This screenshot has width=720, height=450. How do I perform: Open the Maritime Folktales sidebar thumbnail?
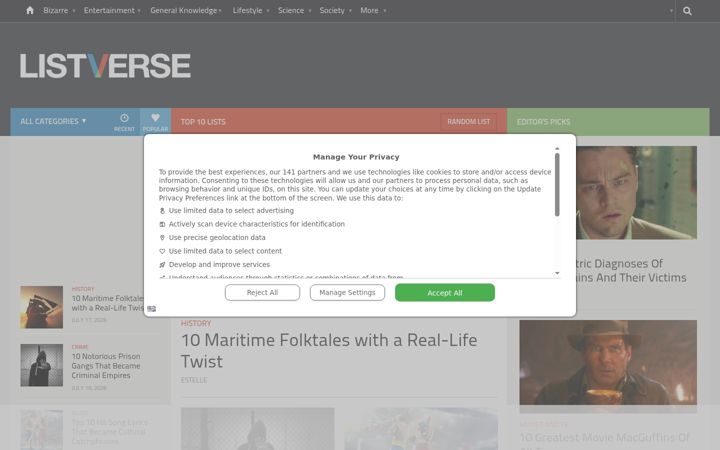click(41, 307)
